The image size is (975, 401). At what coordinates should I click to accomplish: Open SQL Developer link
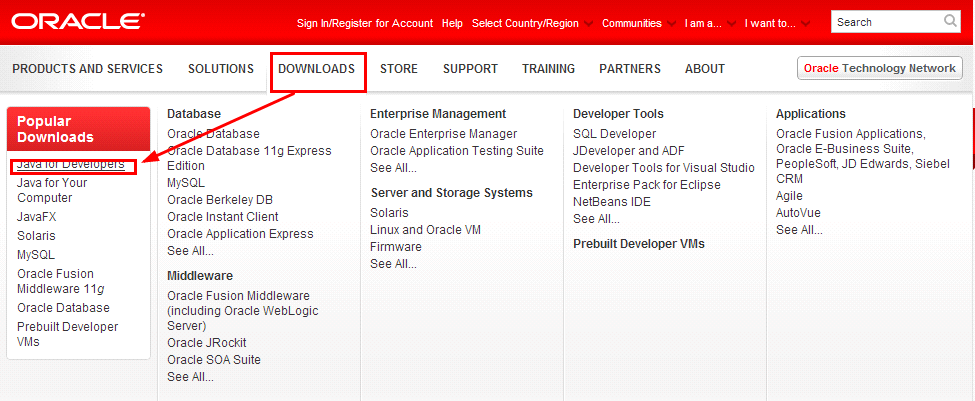click(x=614, y=134)
